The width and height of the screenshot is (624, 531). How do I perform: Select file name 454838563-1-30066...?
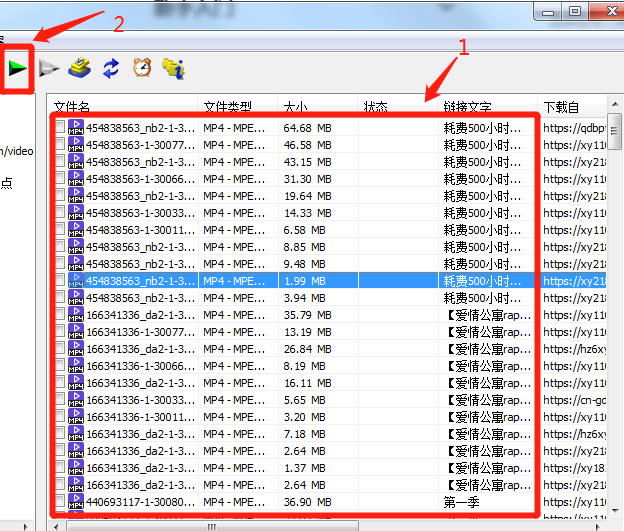point(141,179)
